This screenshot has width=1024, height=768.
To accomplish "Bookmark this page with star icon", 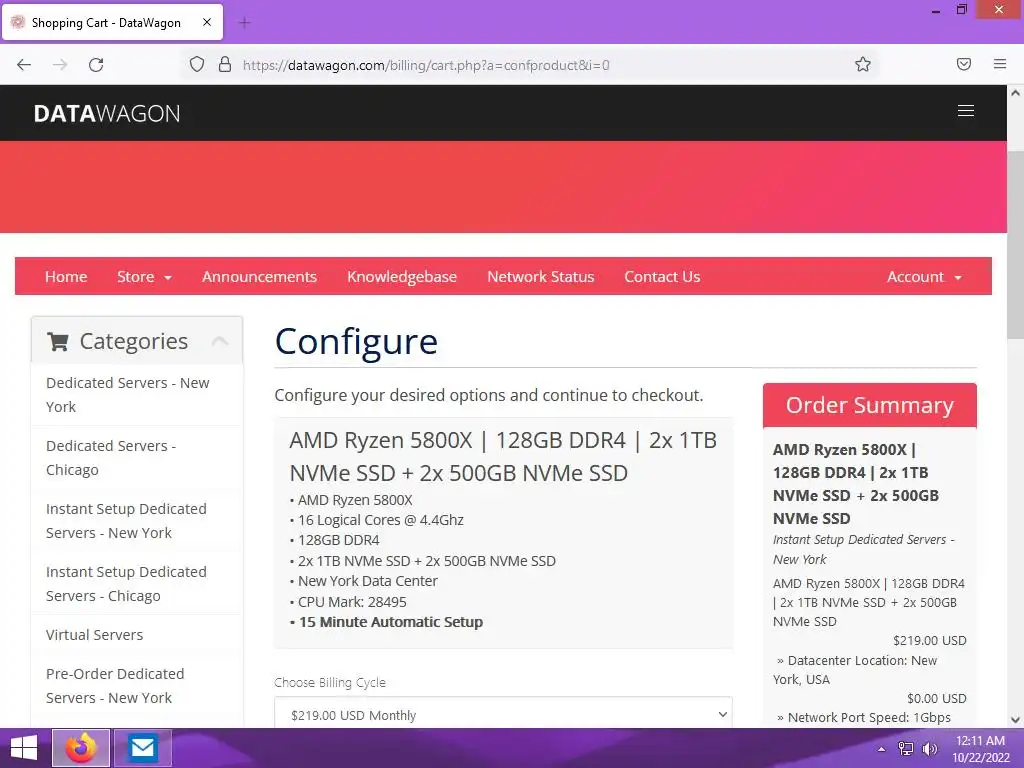I will click(x=863, y=64).
